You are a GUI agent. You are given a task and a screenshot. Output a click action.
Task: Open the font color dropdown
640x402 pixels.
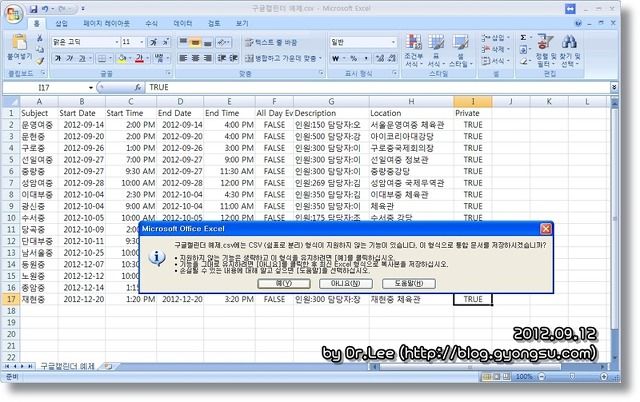pos(147,59)
